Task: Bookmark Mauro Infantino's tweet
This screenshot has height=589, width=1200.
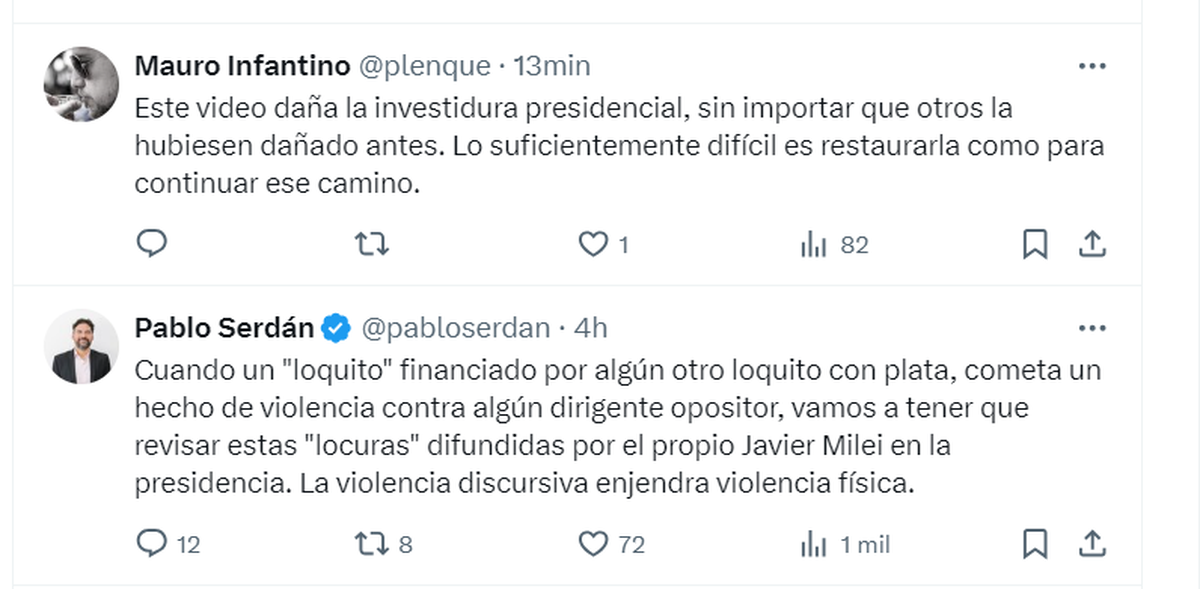Action: (1035, 244)
